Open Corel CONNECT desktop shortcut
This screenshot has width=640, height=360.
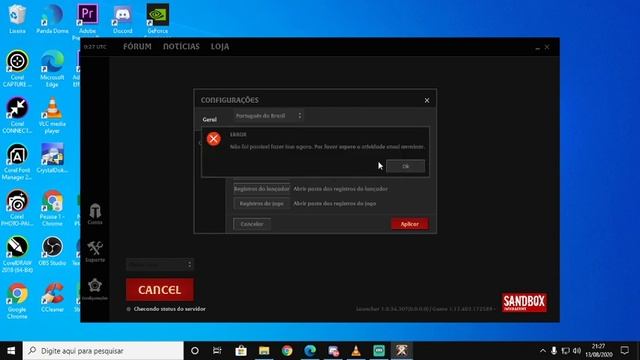pyautogui.click(x=17, y=115)
